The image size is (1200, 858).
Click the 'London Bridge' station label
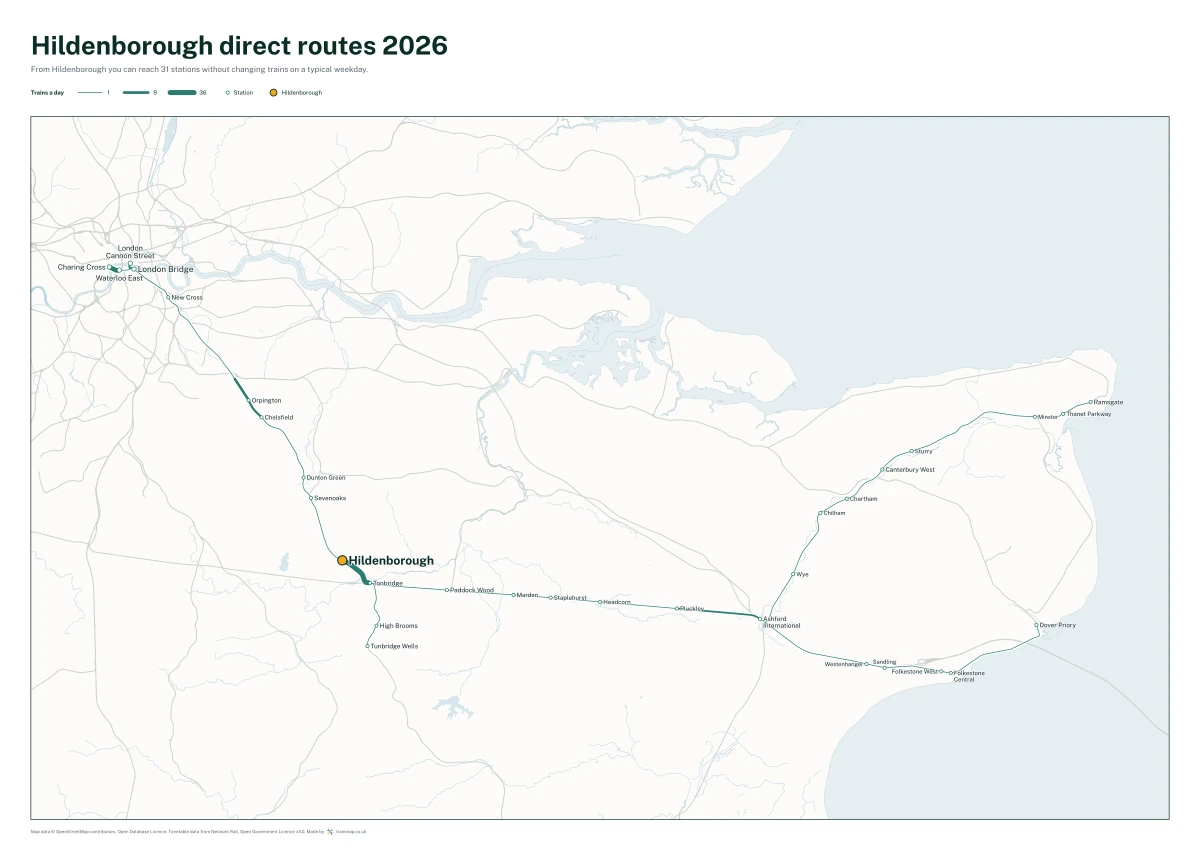[165, 270]
